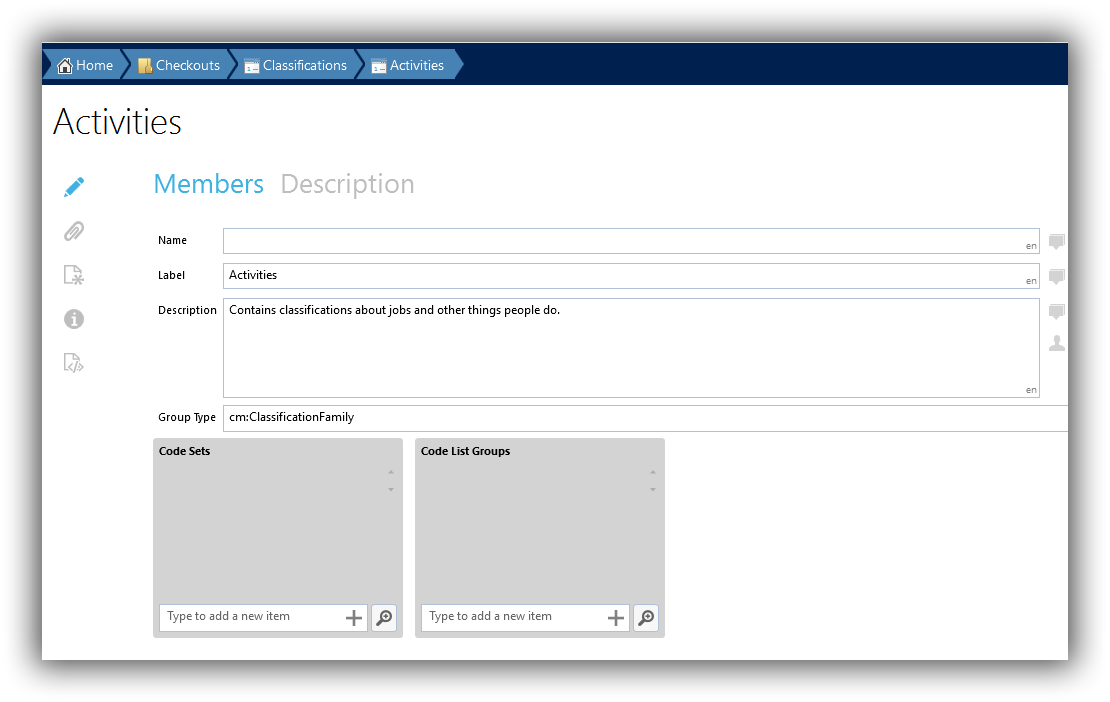The image size is (1110, 702).
Task: Click the person icon next to Description
Action: coord(1056,343)
